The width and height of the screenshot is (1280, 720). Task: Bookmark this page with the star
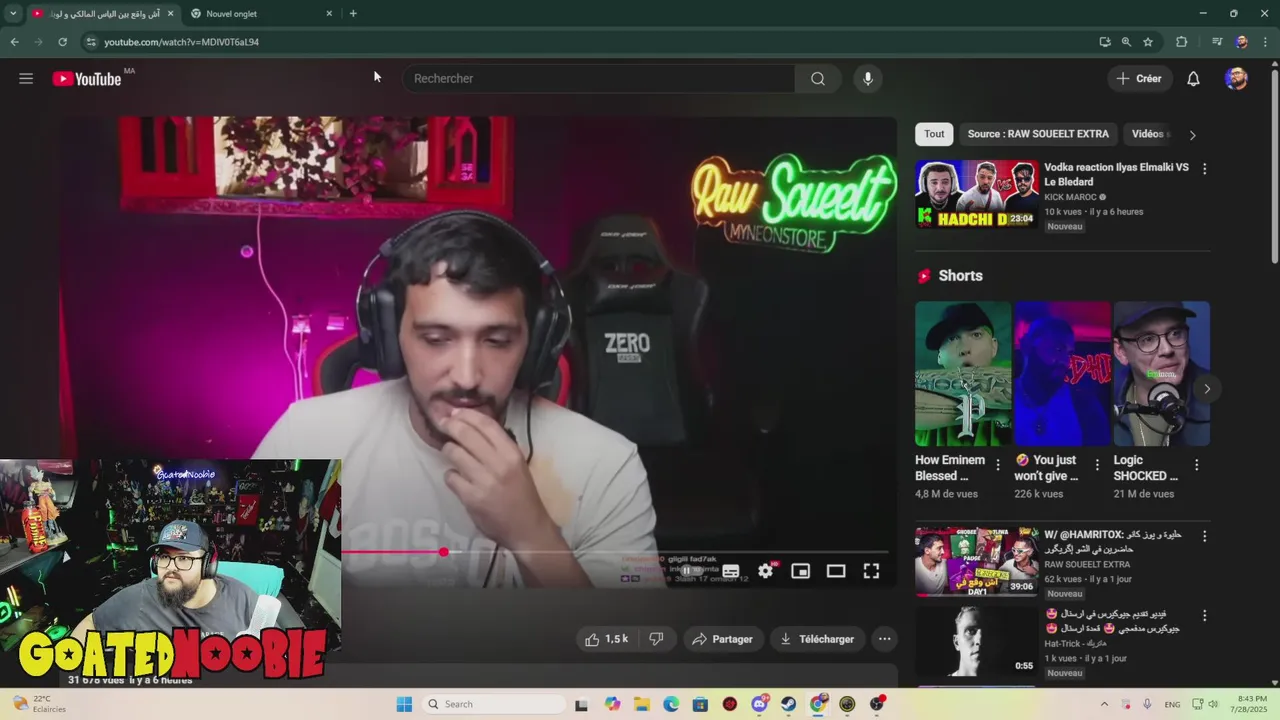(1148, 42)
